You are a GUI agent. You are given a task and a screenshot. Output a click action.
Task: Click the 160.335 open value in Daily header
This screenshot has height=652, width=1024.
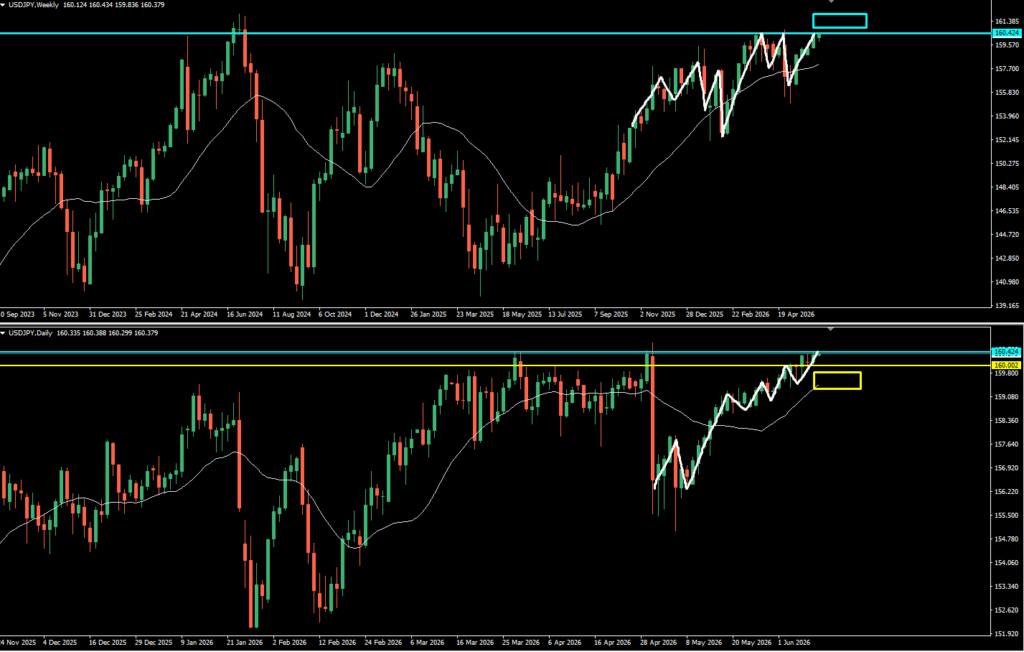coord(69,333)
